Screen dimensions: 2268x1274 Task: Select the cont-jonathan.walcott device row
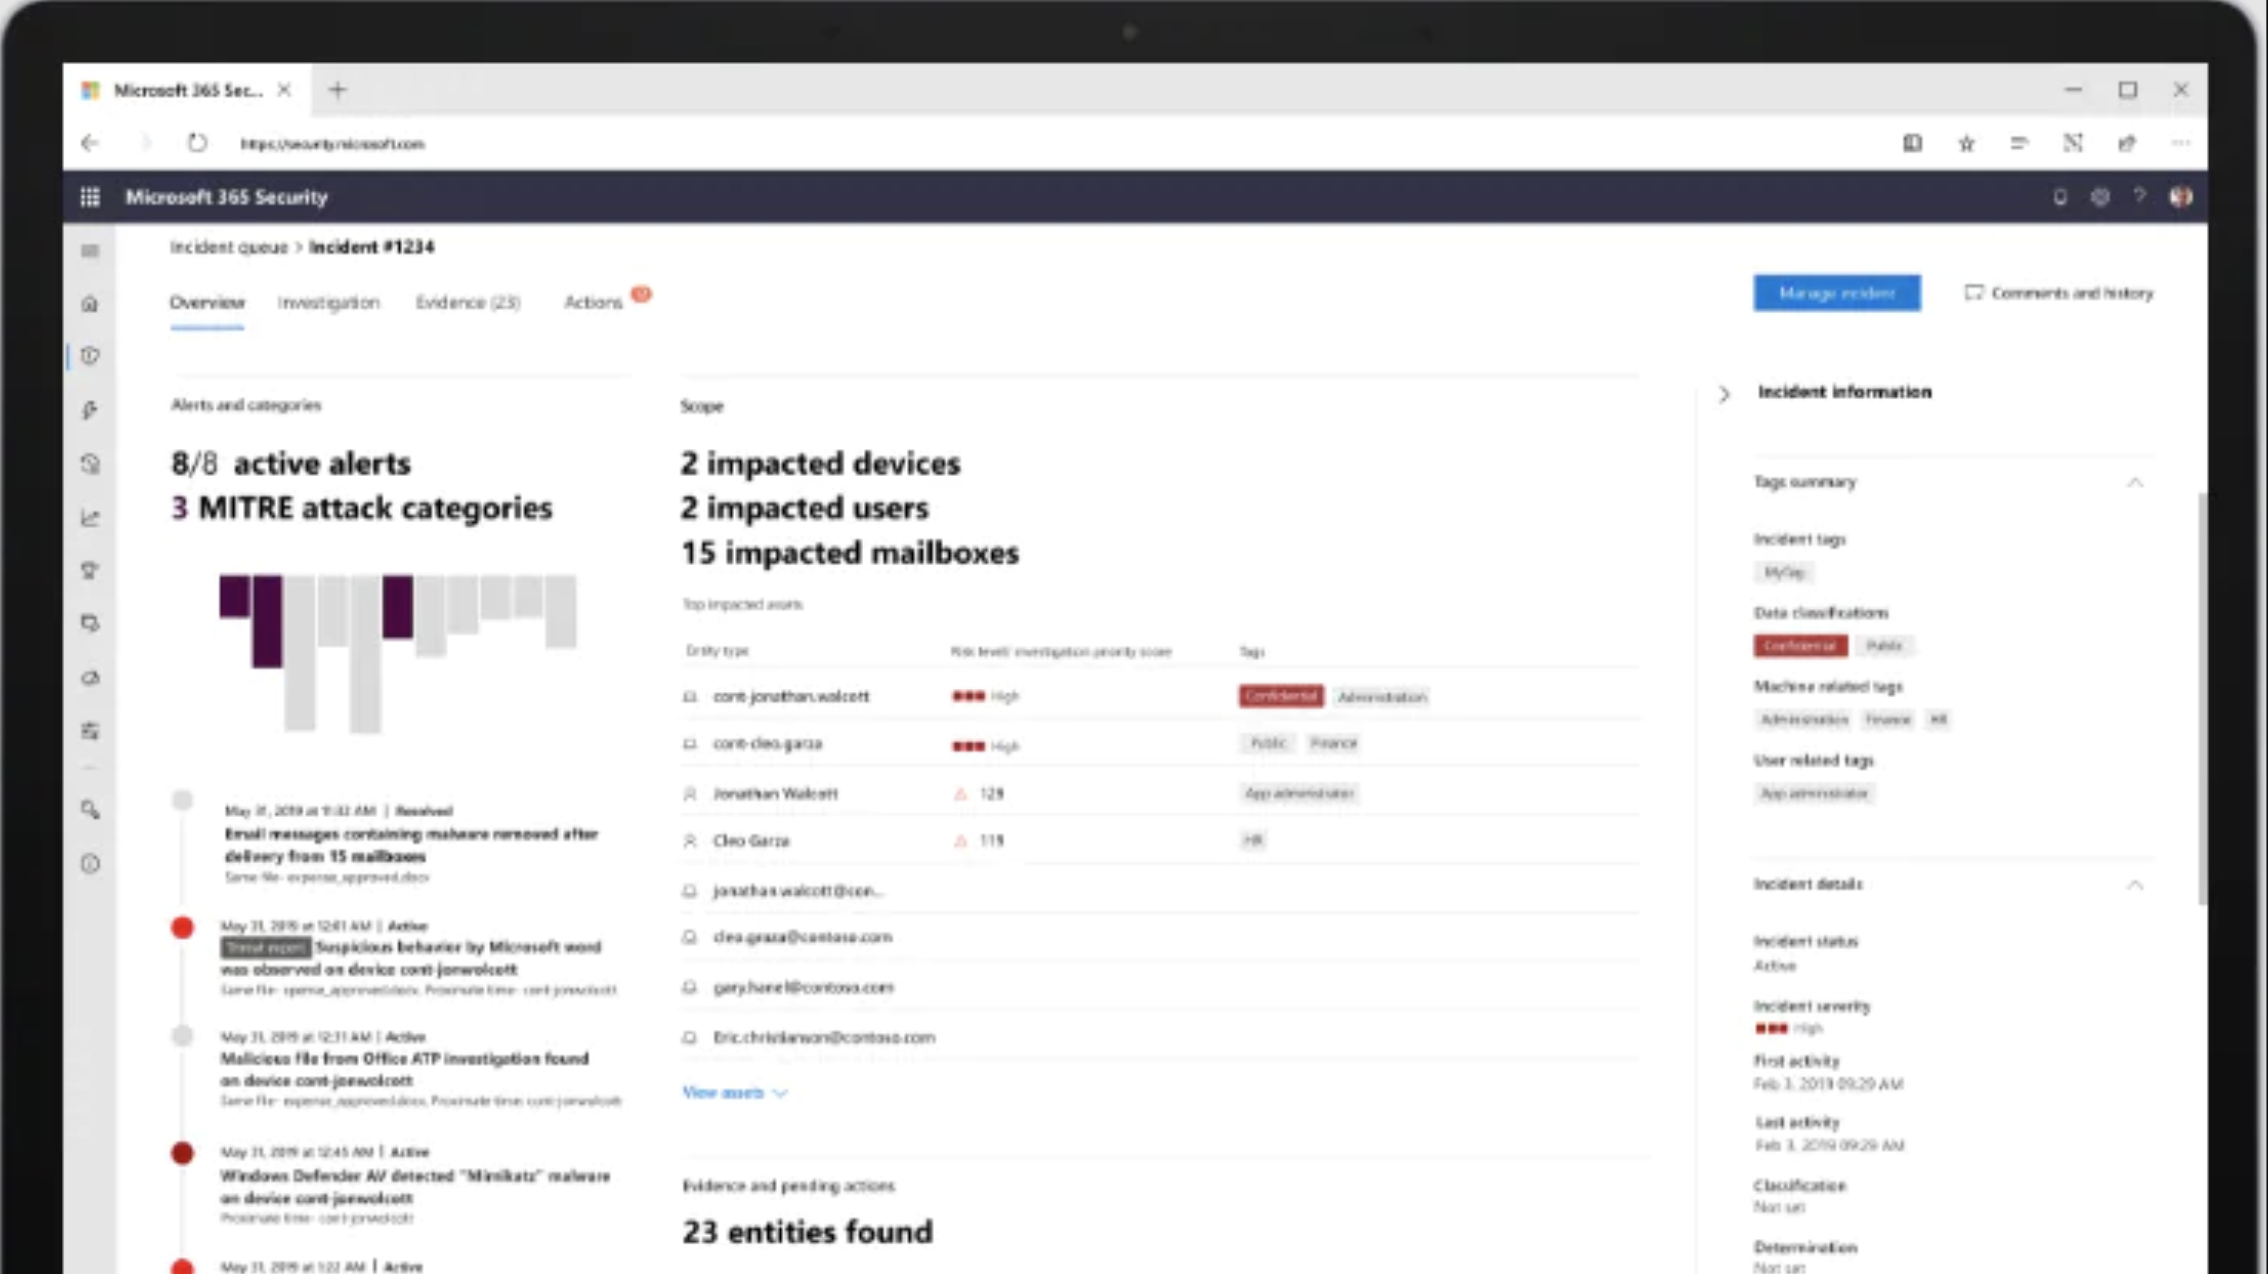pos(1160,696)
